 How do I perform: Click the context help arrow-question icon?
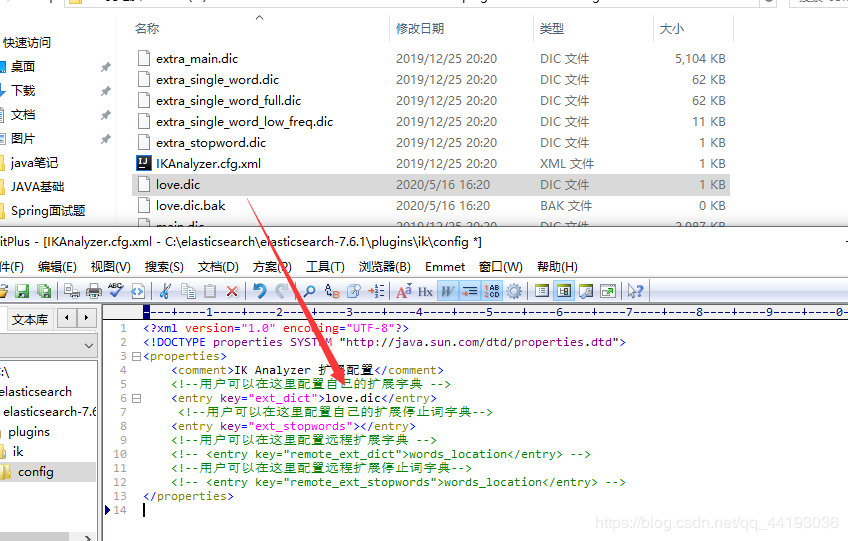point(635,291)
